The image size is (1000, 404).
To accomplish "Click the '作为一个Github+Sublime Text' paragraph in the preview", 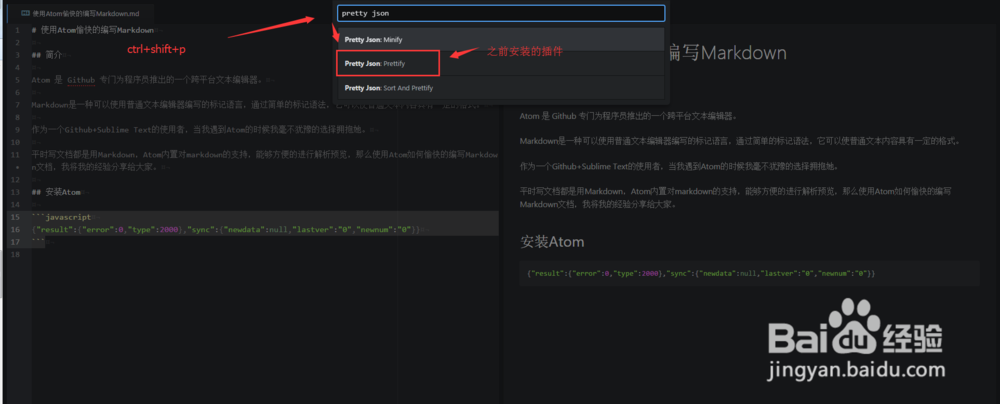I will point(679,167).
